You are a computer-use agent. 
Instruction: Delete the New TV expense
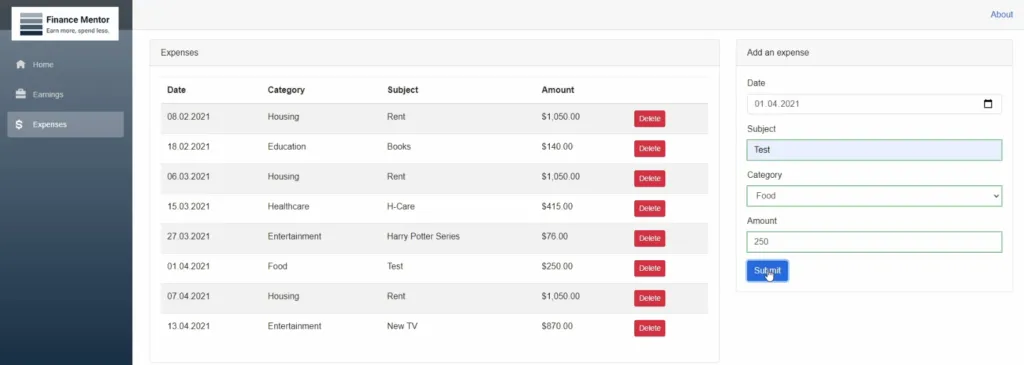(x=649, y=328)
